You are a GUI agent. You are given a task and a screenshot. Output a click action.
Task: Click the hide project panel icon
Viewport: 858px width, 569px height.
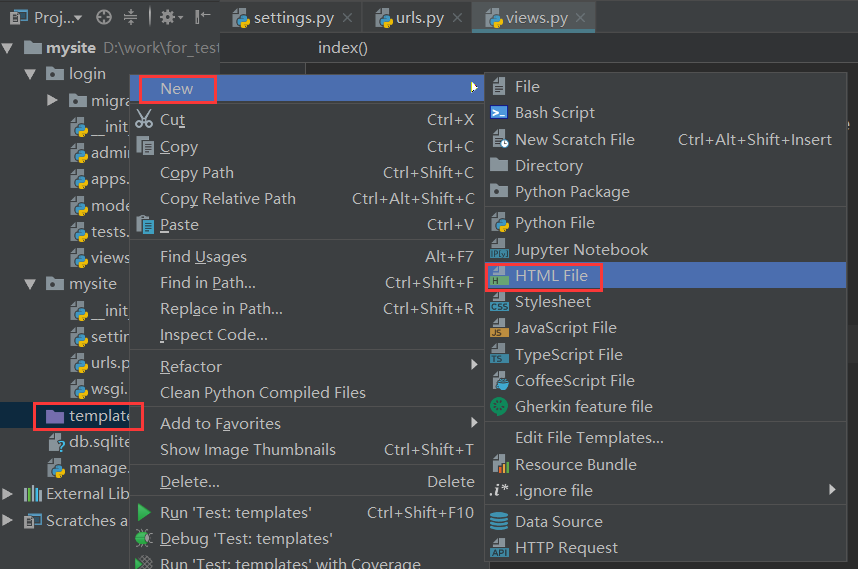(202, 18)
